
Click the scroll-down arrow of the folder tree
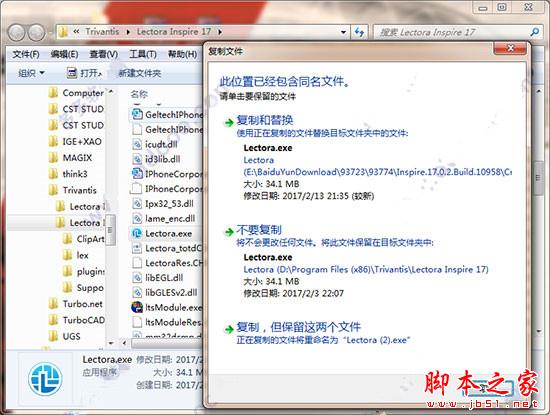pos(111,343)
